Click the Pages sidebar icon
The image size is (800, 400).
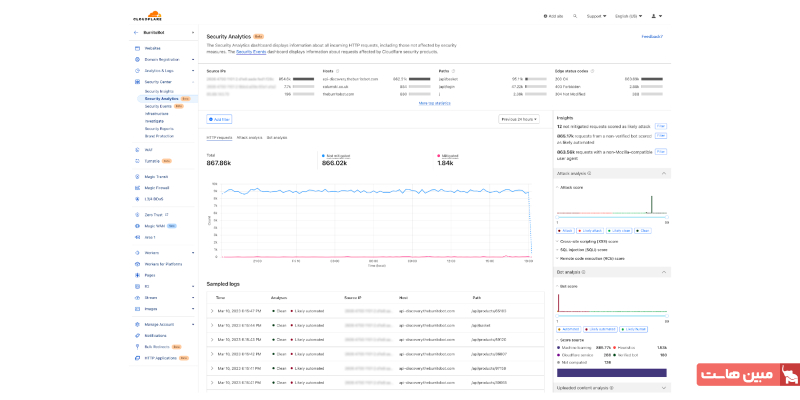tap(137, 275)
